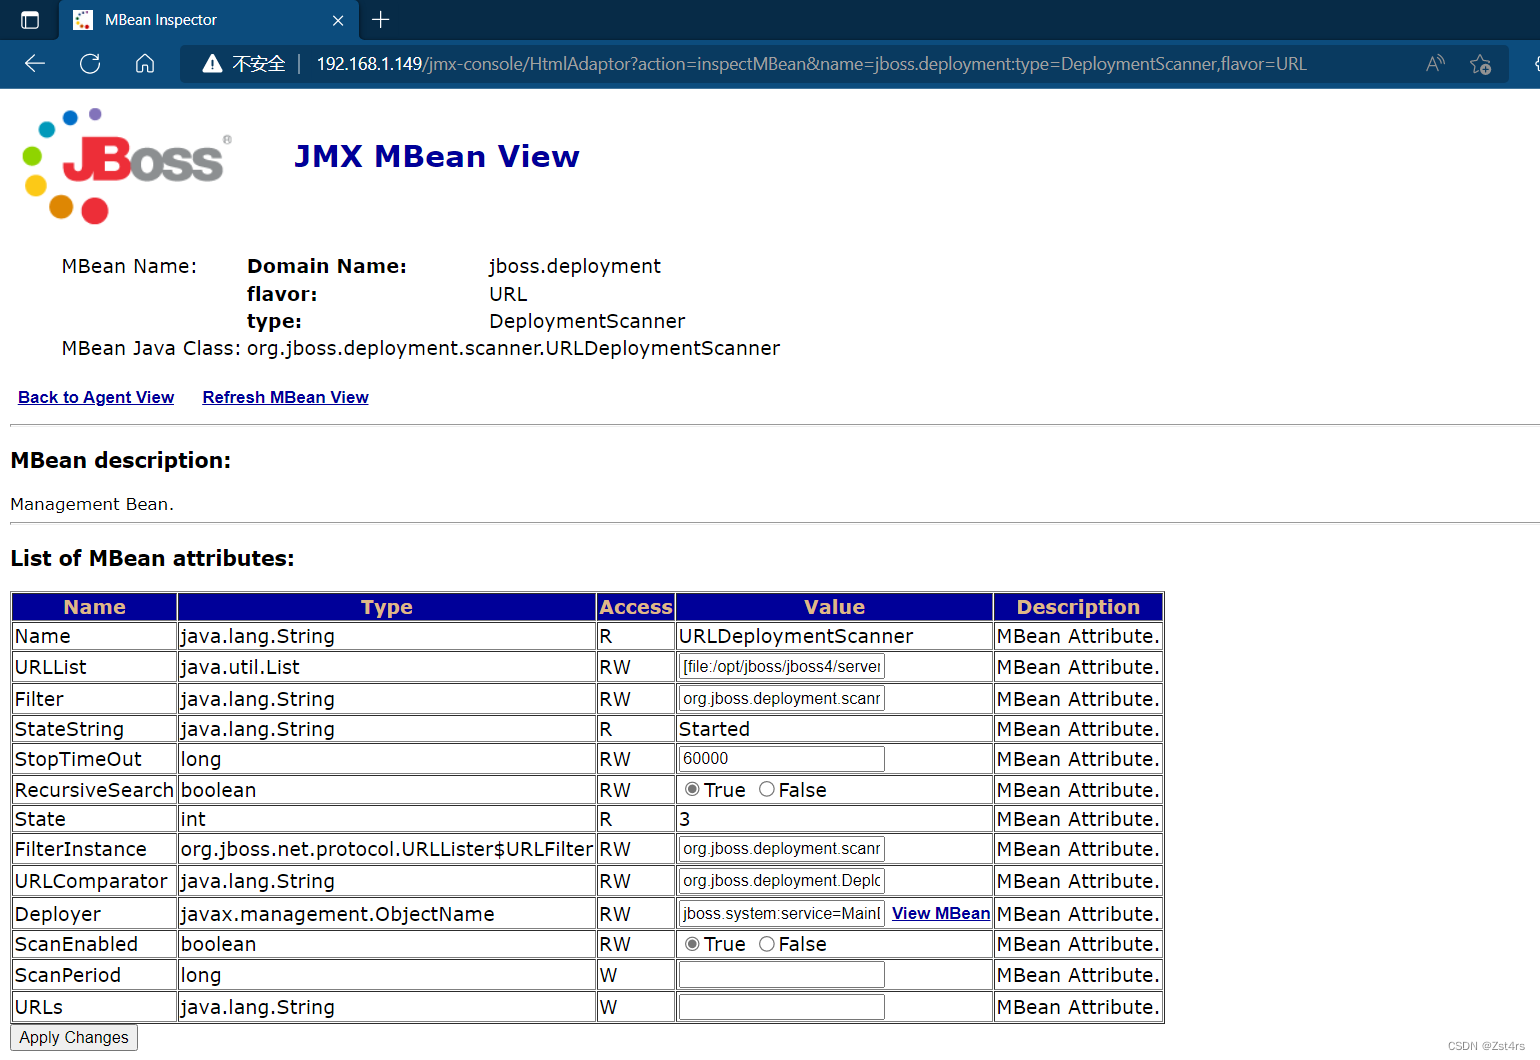Click the java.util.List type cell

tap(387, 667)
